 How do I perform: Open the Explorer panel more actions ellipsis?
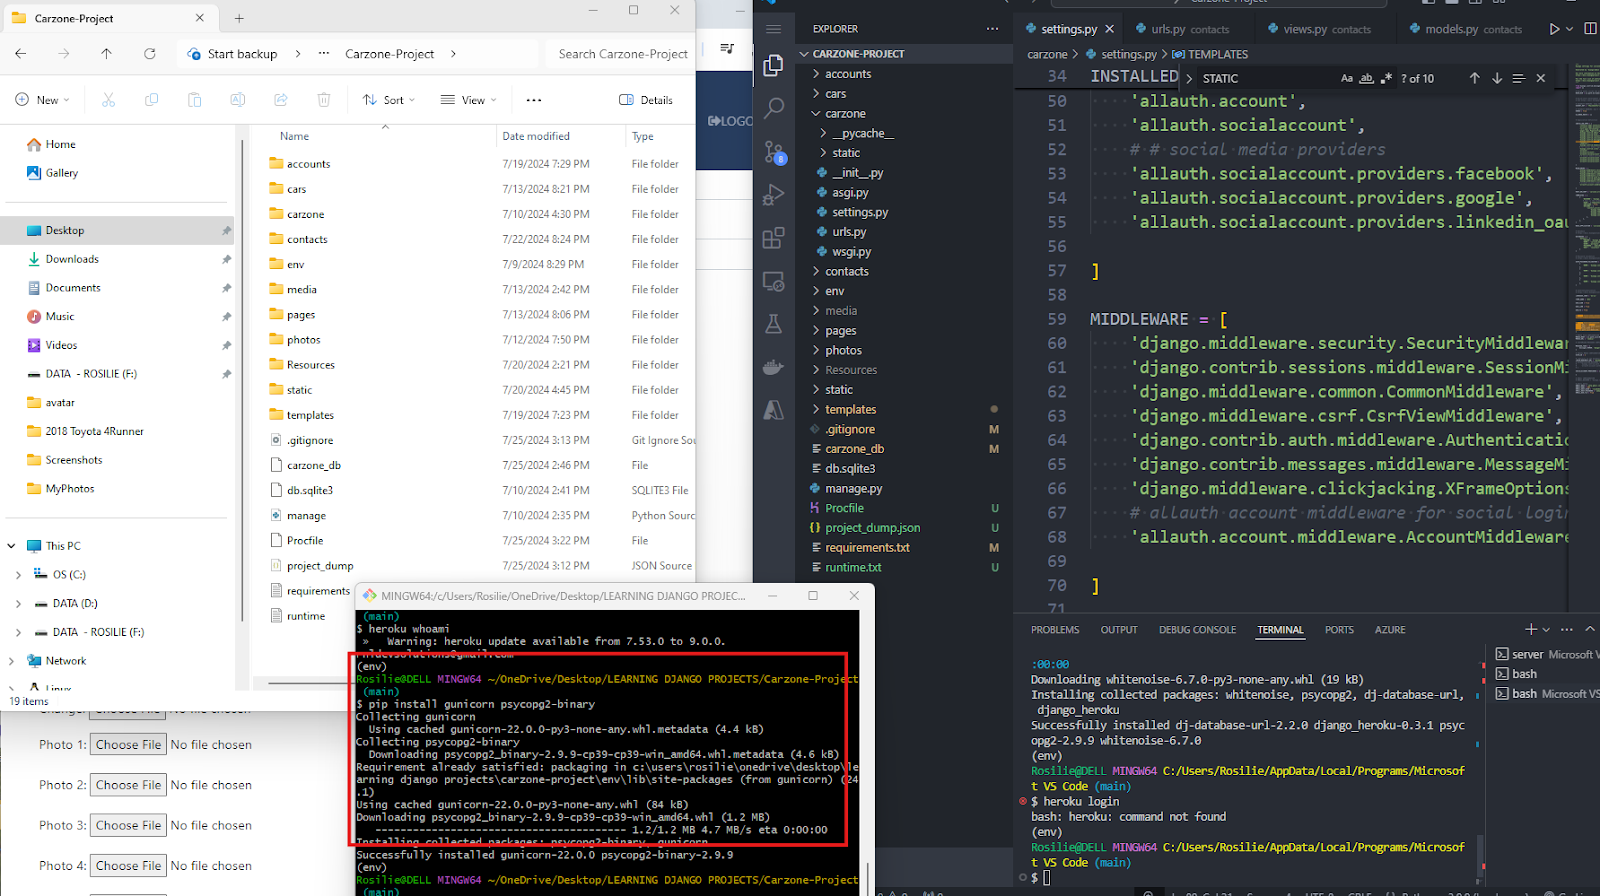(992, 29)
